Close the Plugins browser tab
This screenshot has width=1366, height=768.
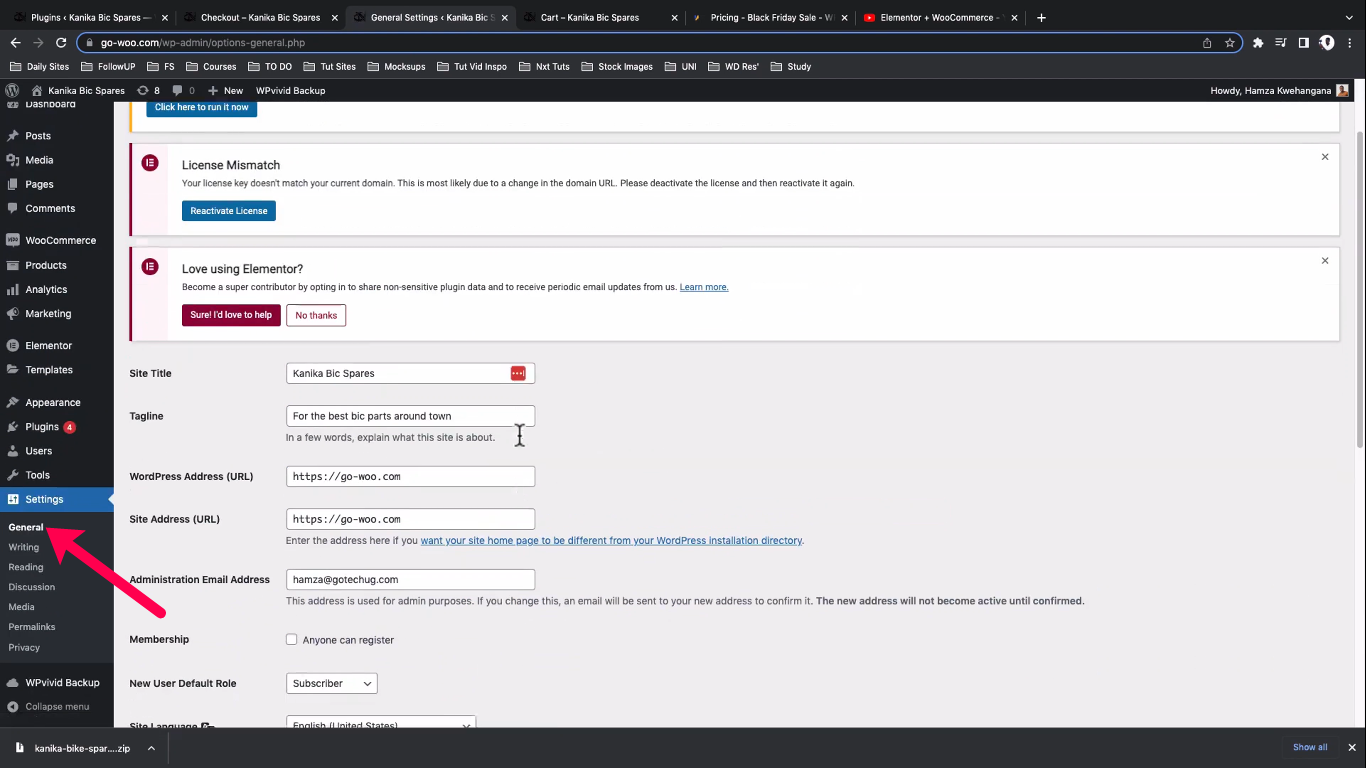[x=164, y=18]
